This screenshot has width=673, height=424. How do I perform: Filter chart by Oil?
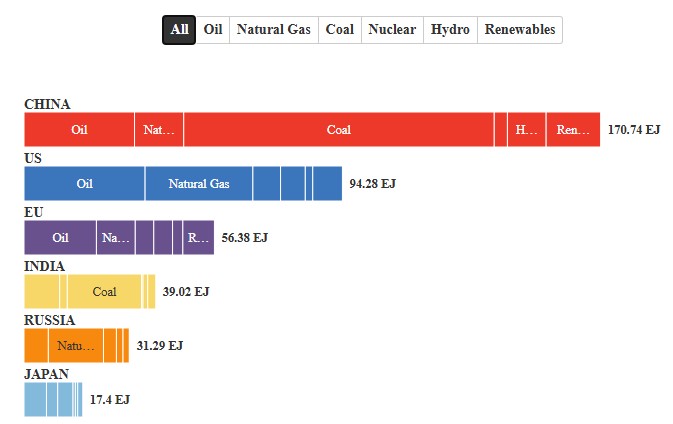tap(213, 30)
